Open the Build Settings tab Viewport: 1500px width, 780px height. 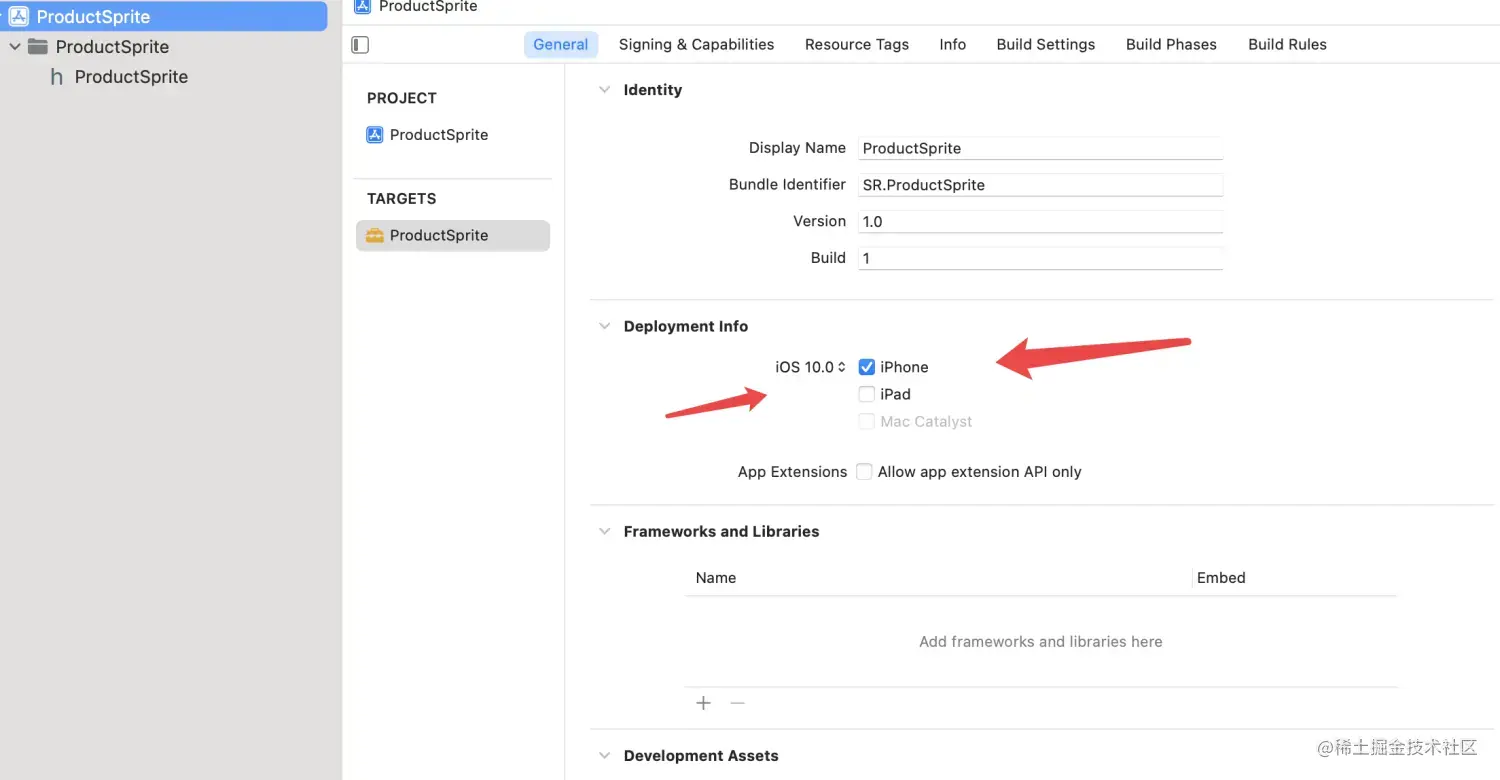pyautogui.click(x=1046, y=44)
